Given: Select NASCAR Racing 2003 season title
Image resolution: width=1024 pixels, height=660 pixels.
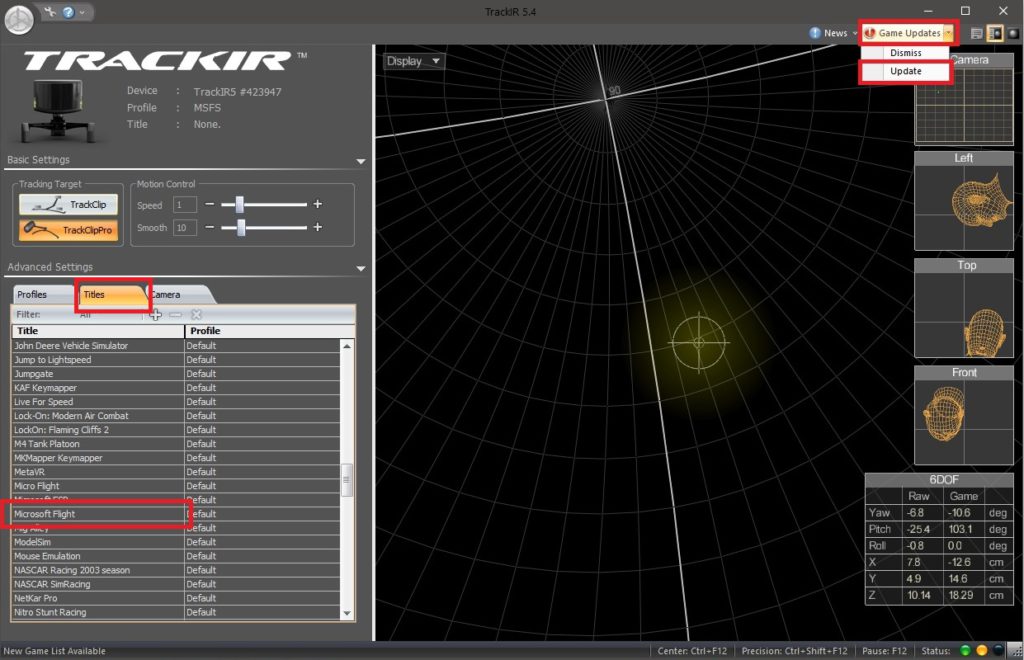Looking at the screenshot, I should click(98, 571).
